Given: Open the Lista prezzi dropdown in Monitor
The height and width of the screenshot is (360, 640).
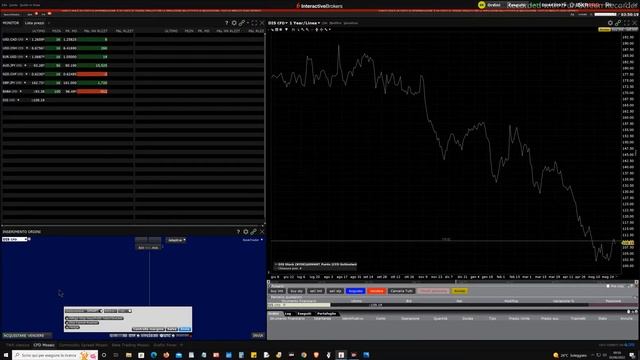Looking at the screenshot, I should pyautogui.click(x=36, y=23).
